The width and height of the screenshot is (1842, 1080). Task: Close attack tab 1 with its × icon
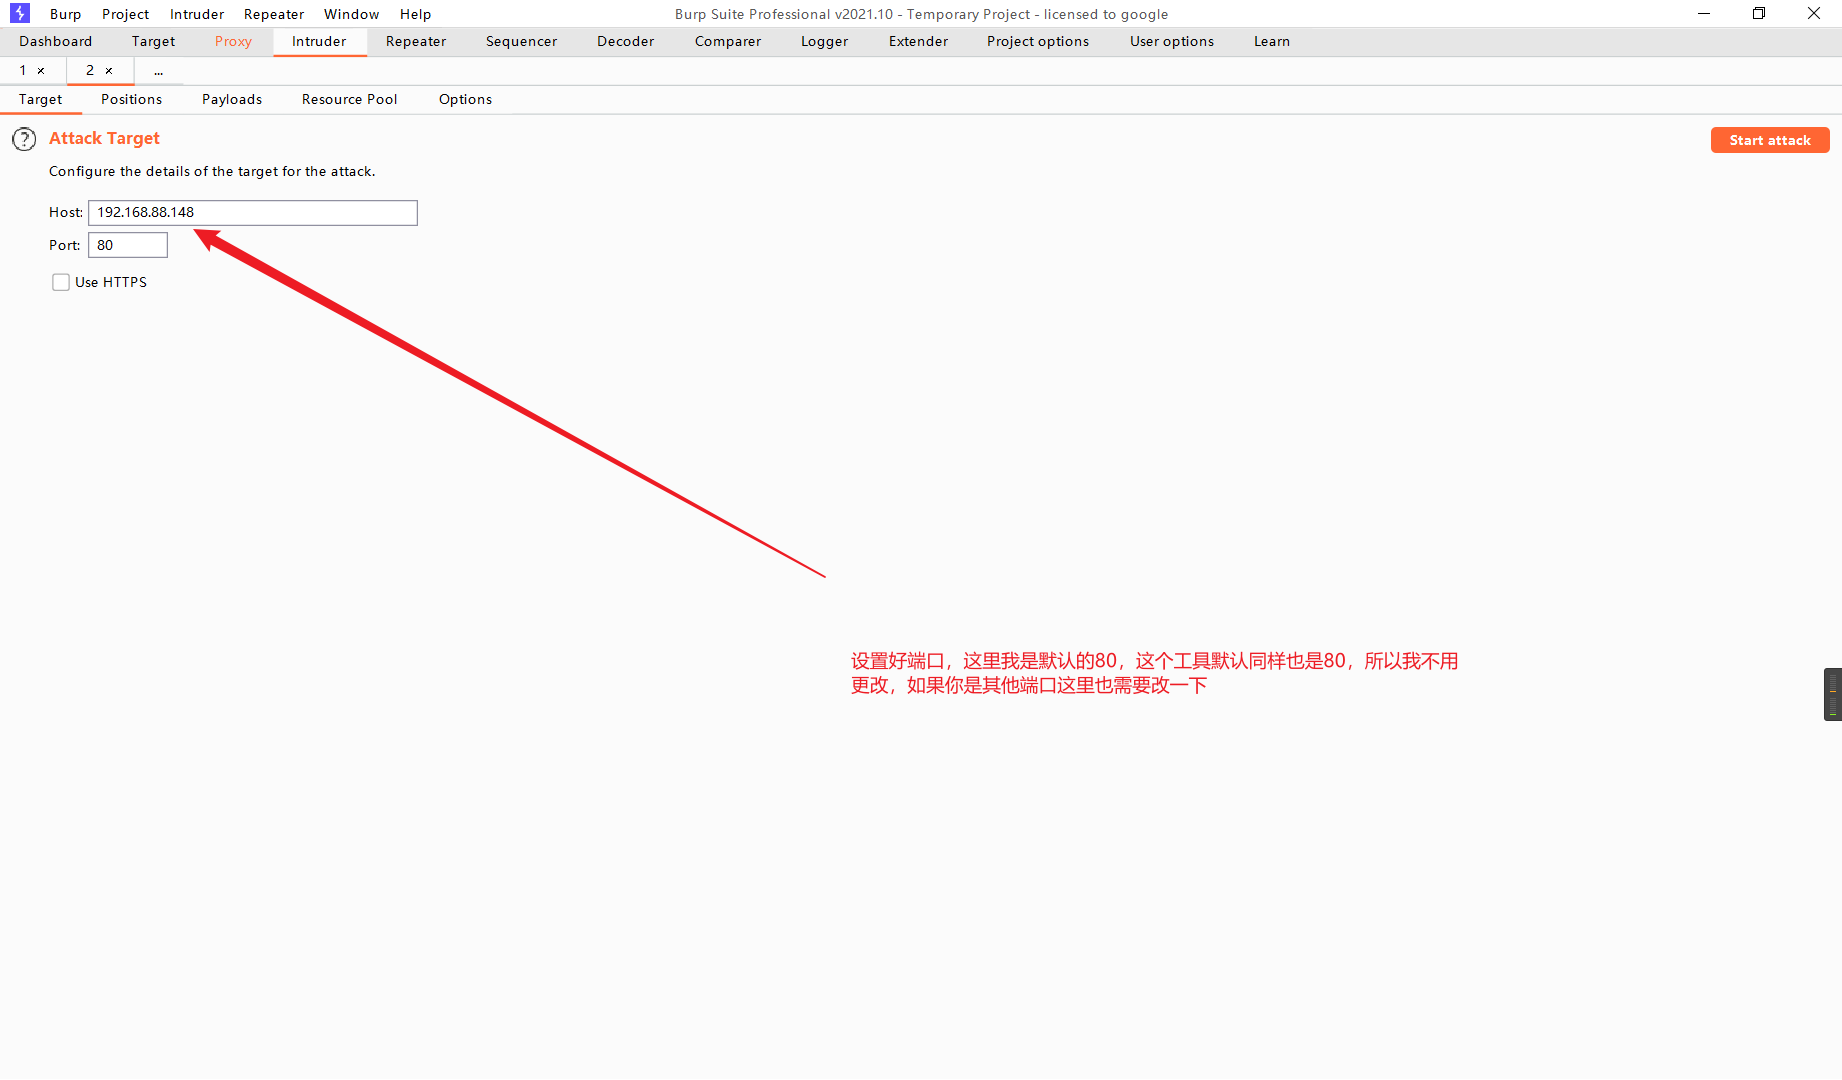(x=40, y=70)
